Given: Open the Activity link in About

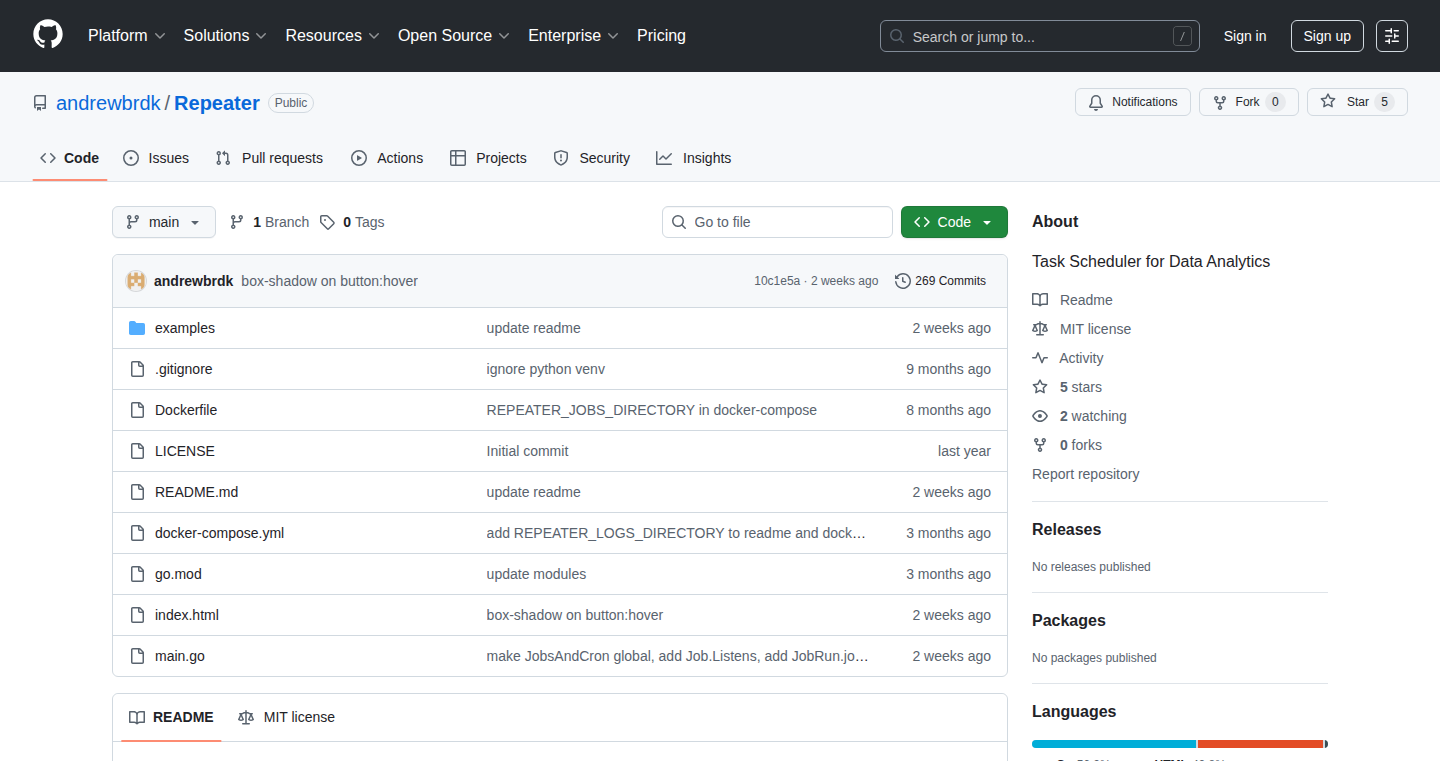Looking at the screenshot, I should point(1081,358).
